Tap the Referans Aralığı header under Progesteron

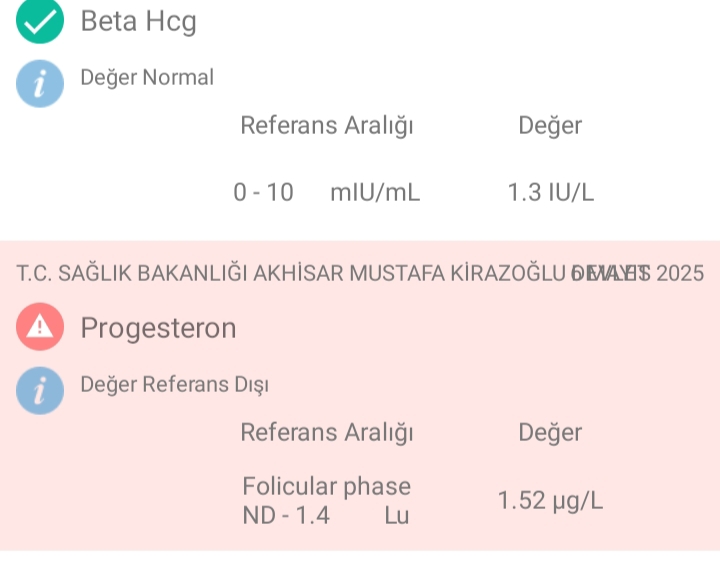(327, 433)
